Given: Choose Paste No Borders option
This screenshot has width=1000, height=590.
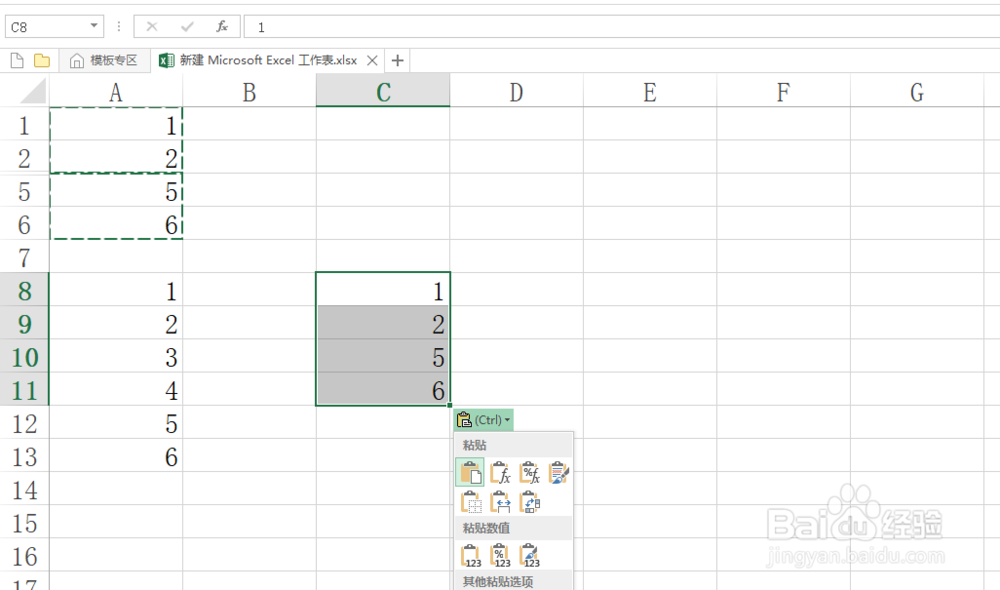Looking at the screenshot, I should (x=471, y=503).
